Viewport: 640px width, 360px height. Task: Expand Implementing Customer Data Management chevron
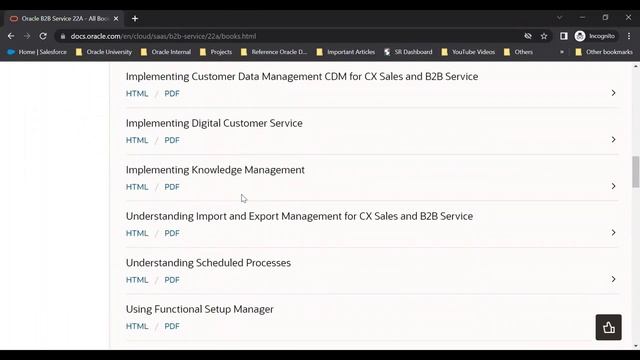click(x=613, y=93)
